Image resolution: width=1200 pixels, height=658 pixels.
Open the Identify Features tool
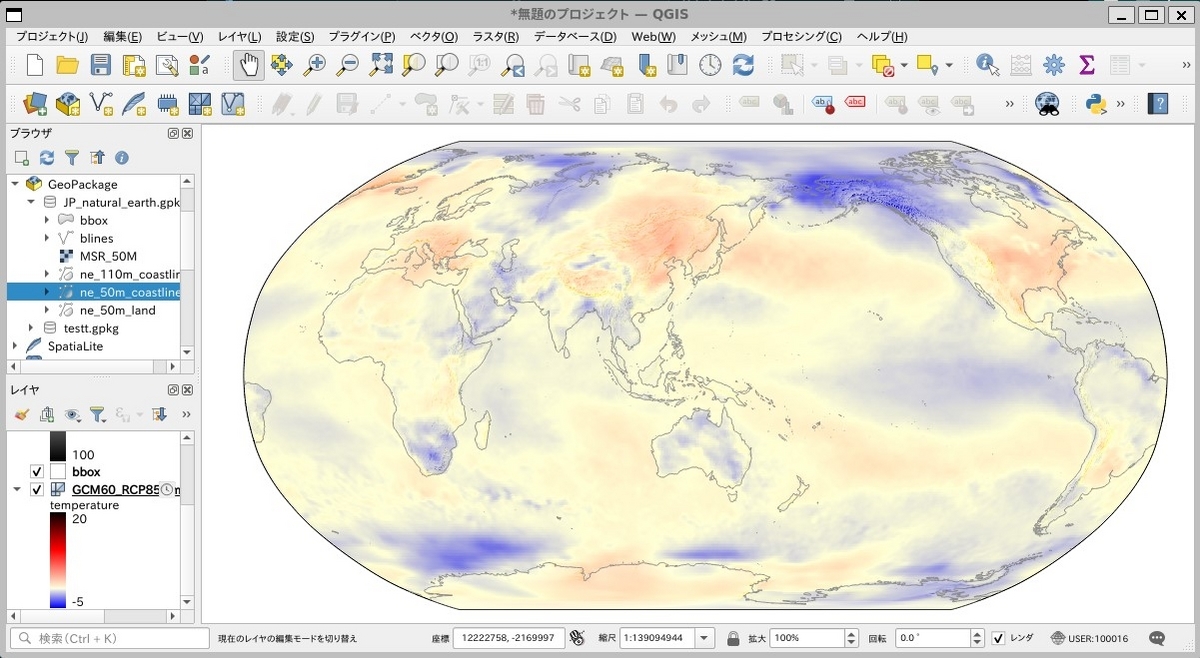(x=988, y=65)
